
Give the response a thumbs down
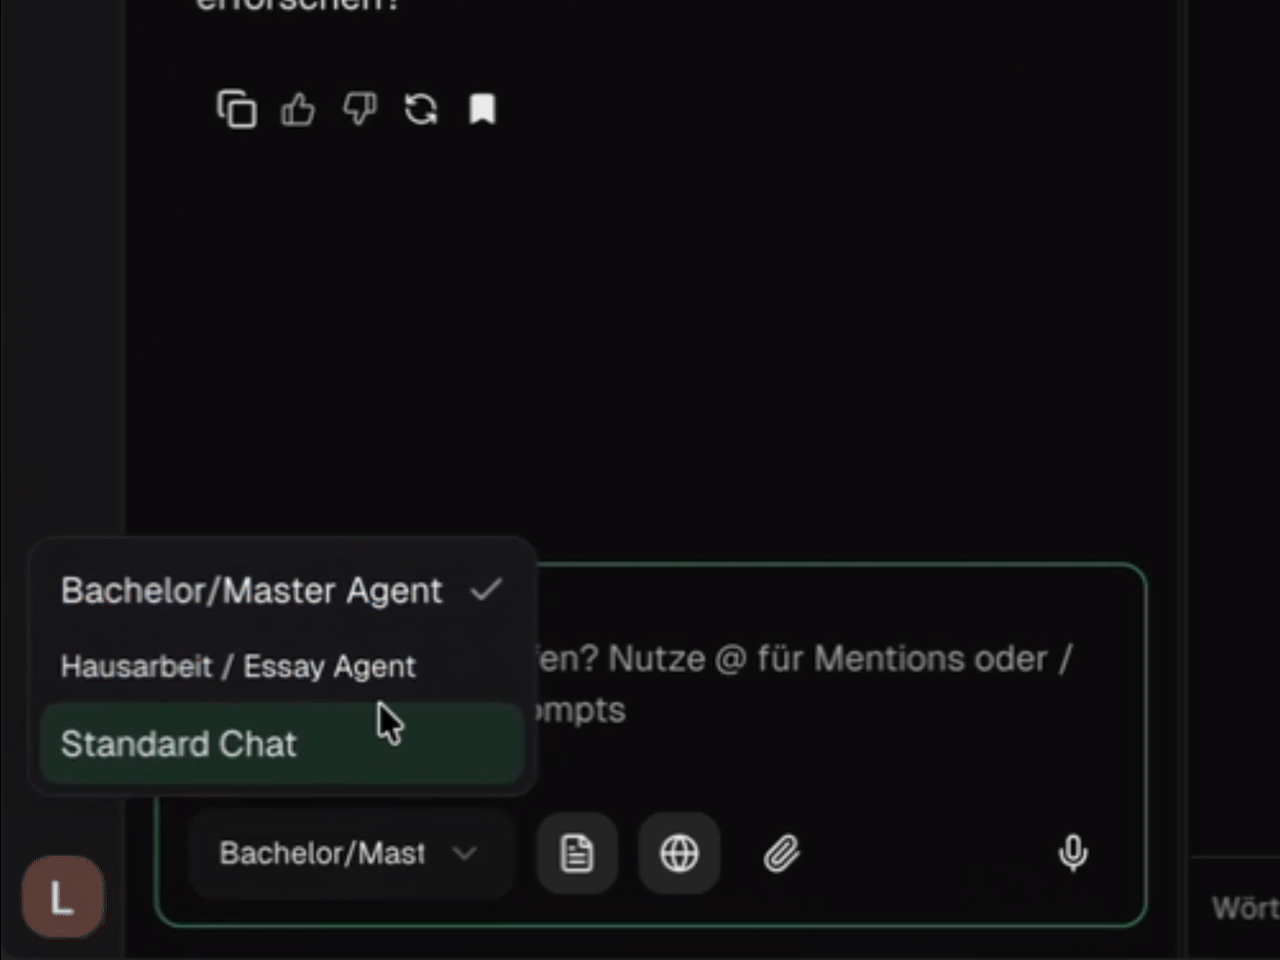360,109
